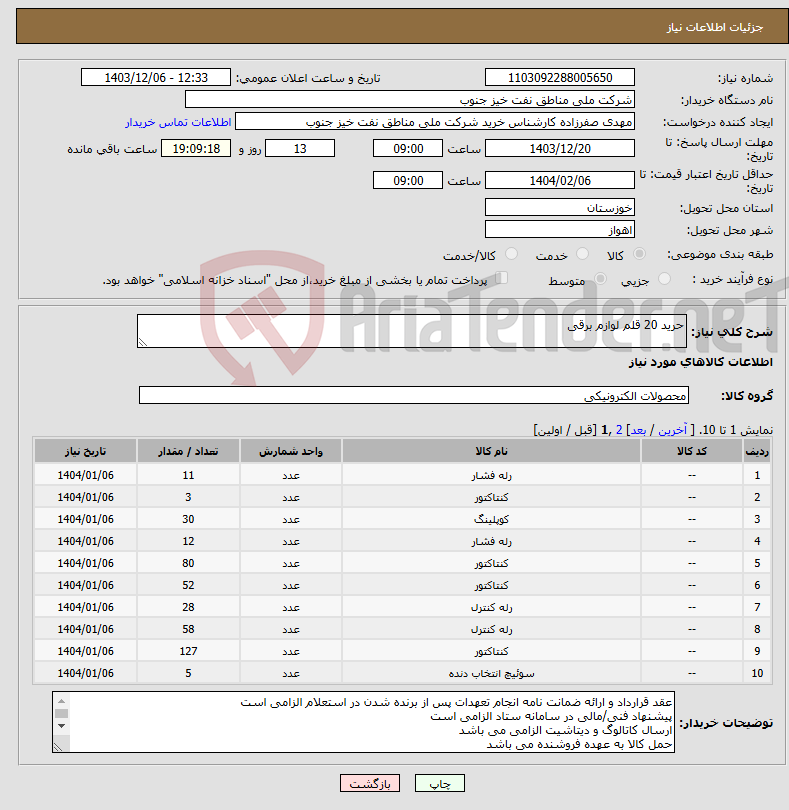789x810 pixels.
Task: Select the خدمت radio button
Action: [582, 254]
